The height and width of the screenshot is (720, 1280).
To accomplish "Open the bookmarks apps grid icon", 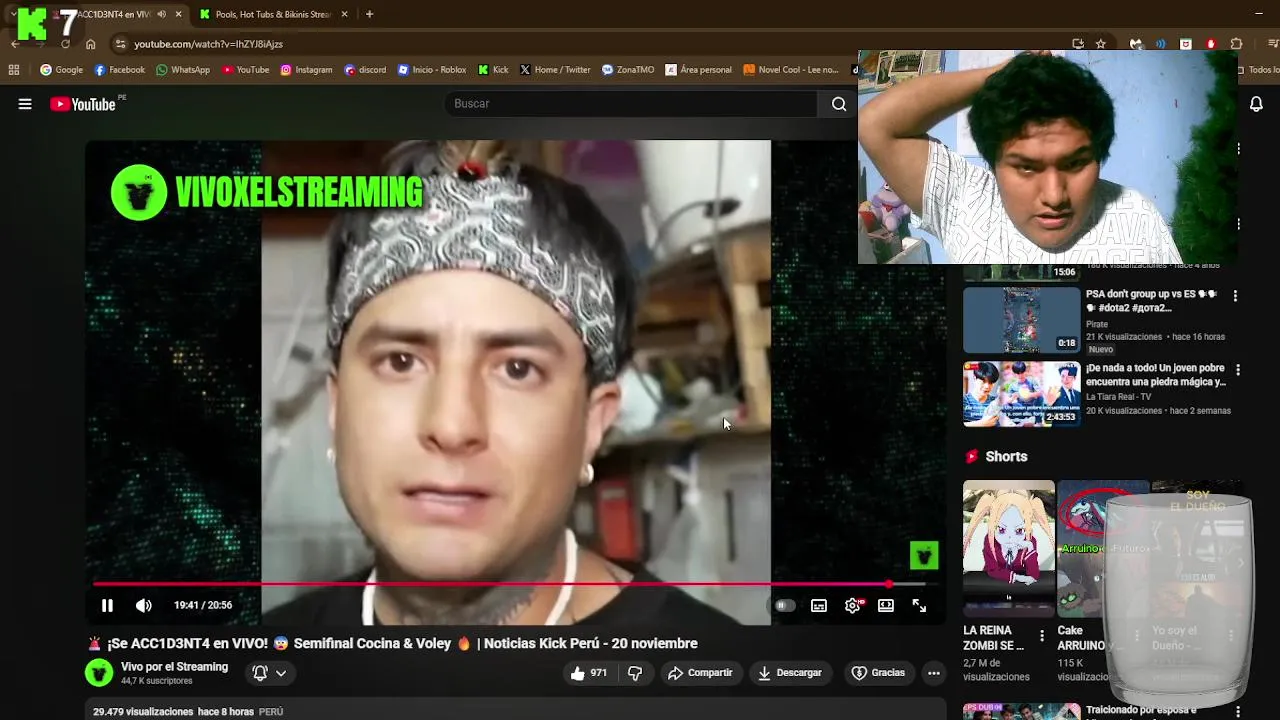I will (14, 70).
